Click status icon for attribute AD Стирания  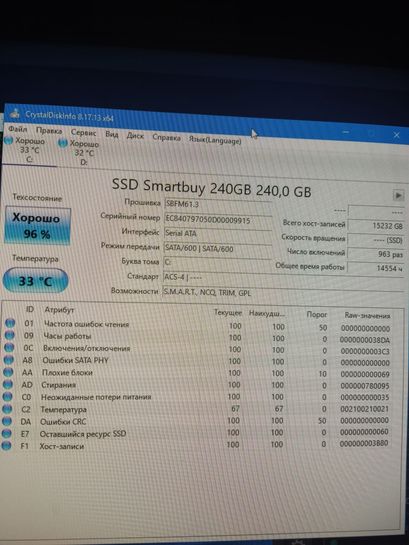(8, 384)
